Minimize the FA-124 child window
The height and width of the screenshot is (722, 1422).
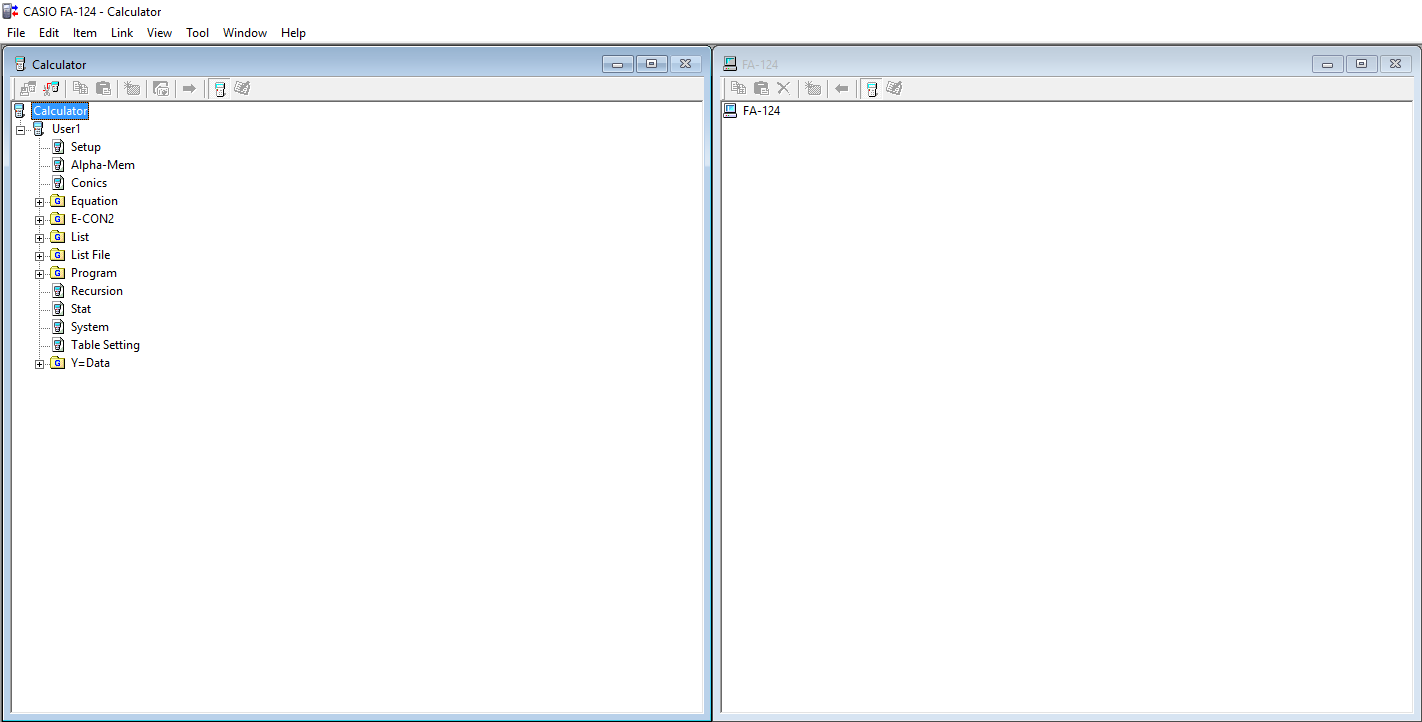click(x=1327, y=64)
